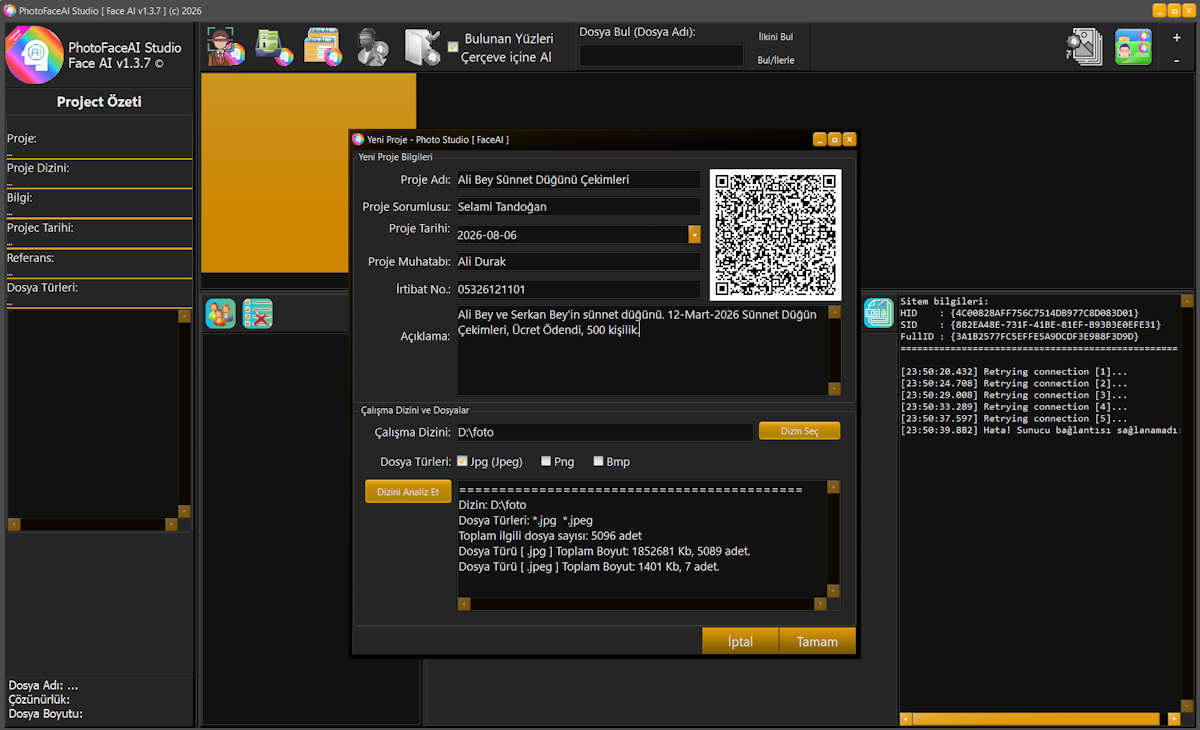Enable the Jpg (Jpeg) file type checkbox
The height and width of the screenshot is (730, 1200).
click(x=462, y=461)
